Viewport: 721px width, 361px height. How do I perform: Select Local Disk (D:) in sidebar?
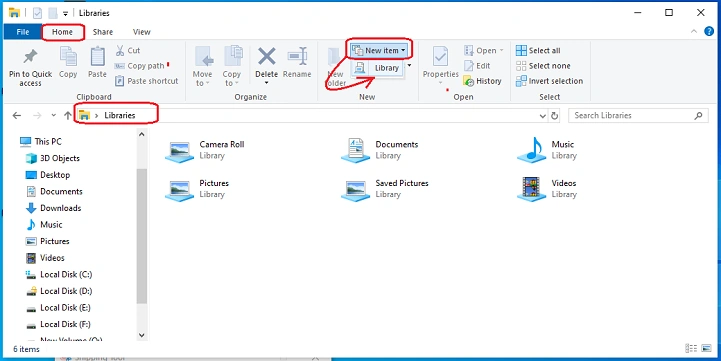tap(59, 291)
